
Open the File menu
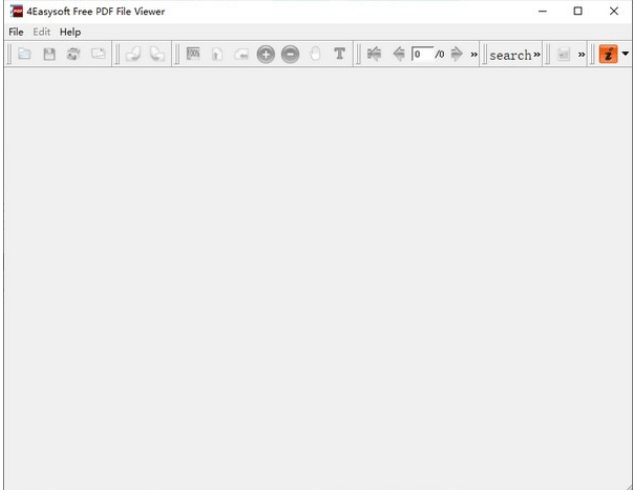(x=16, y=32)
